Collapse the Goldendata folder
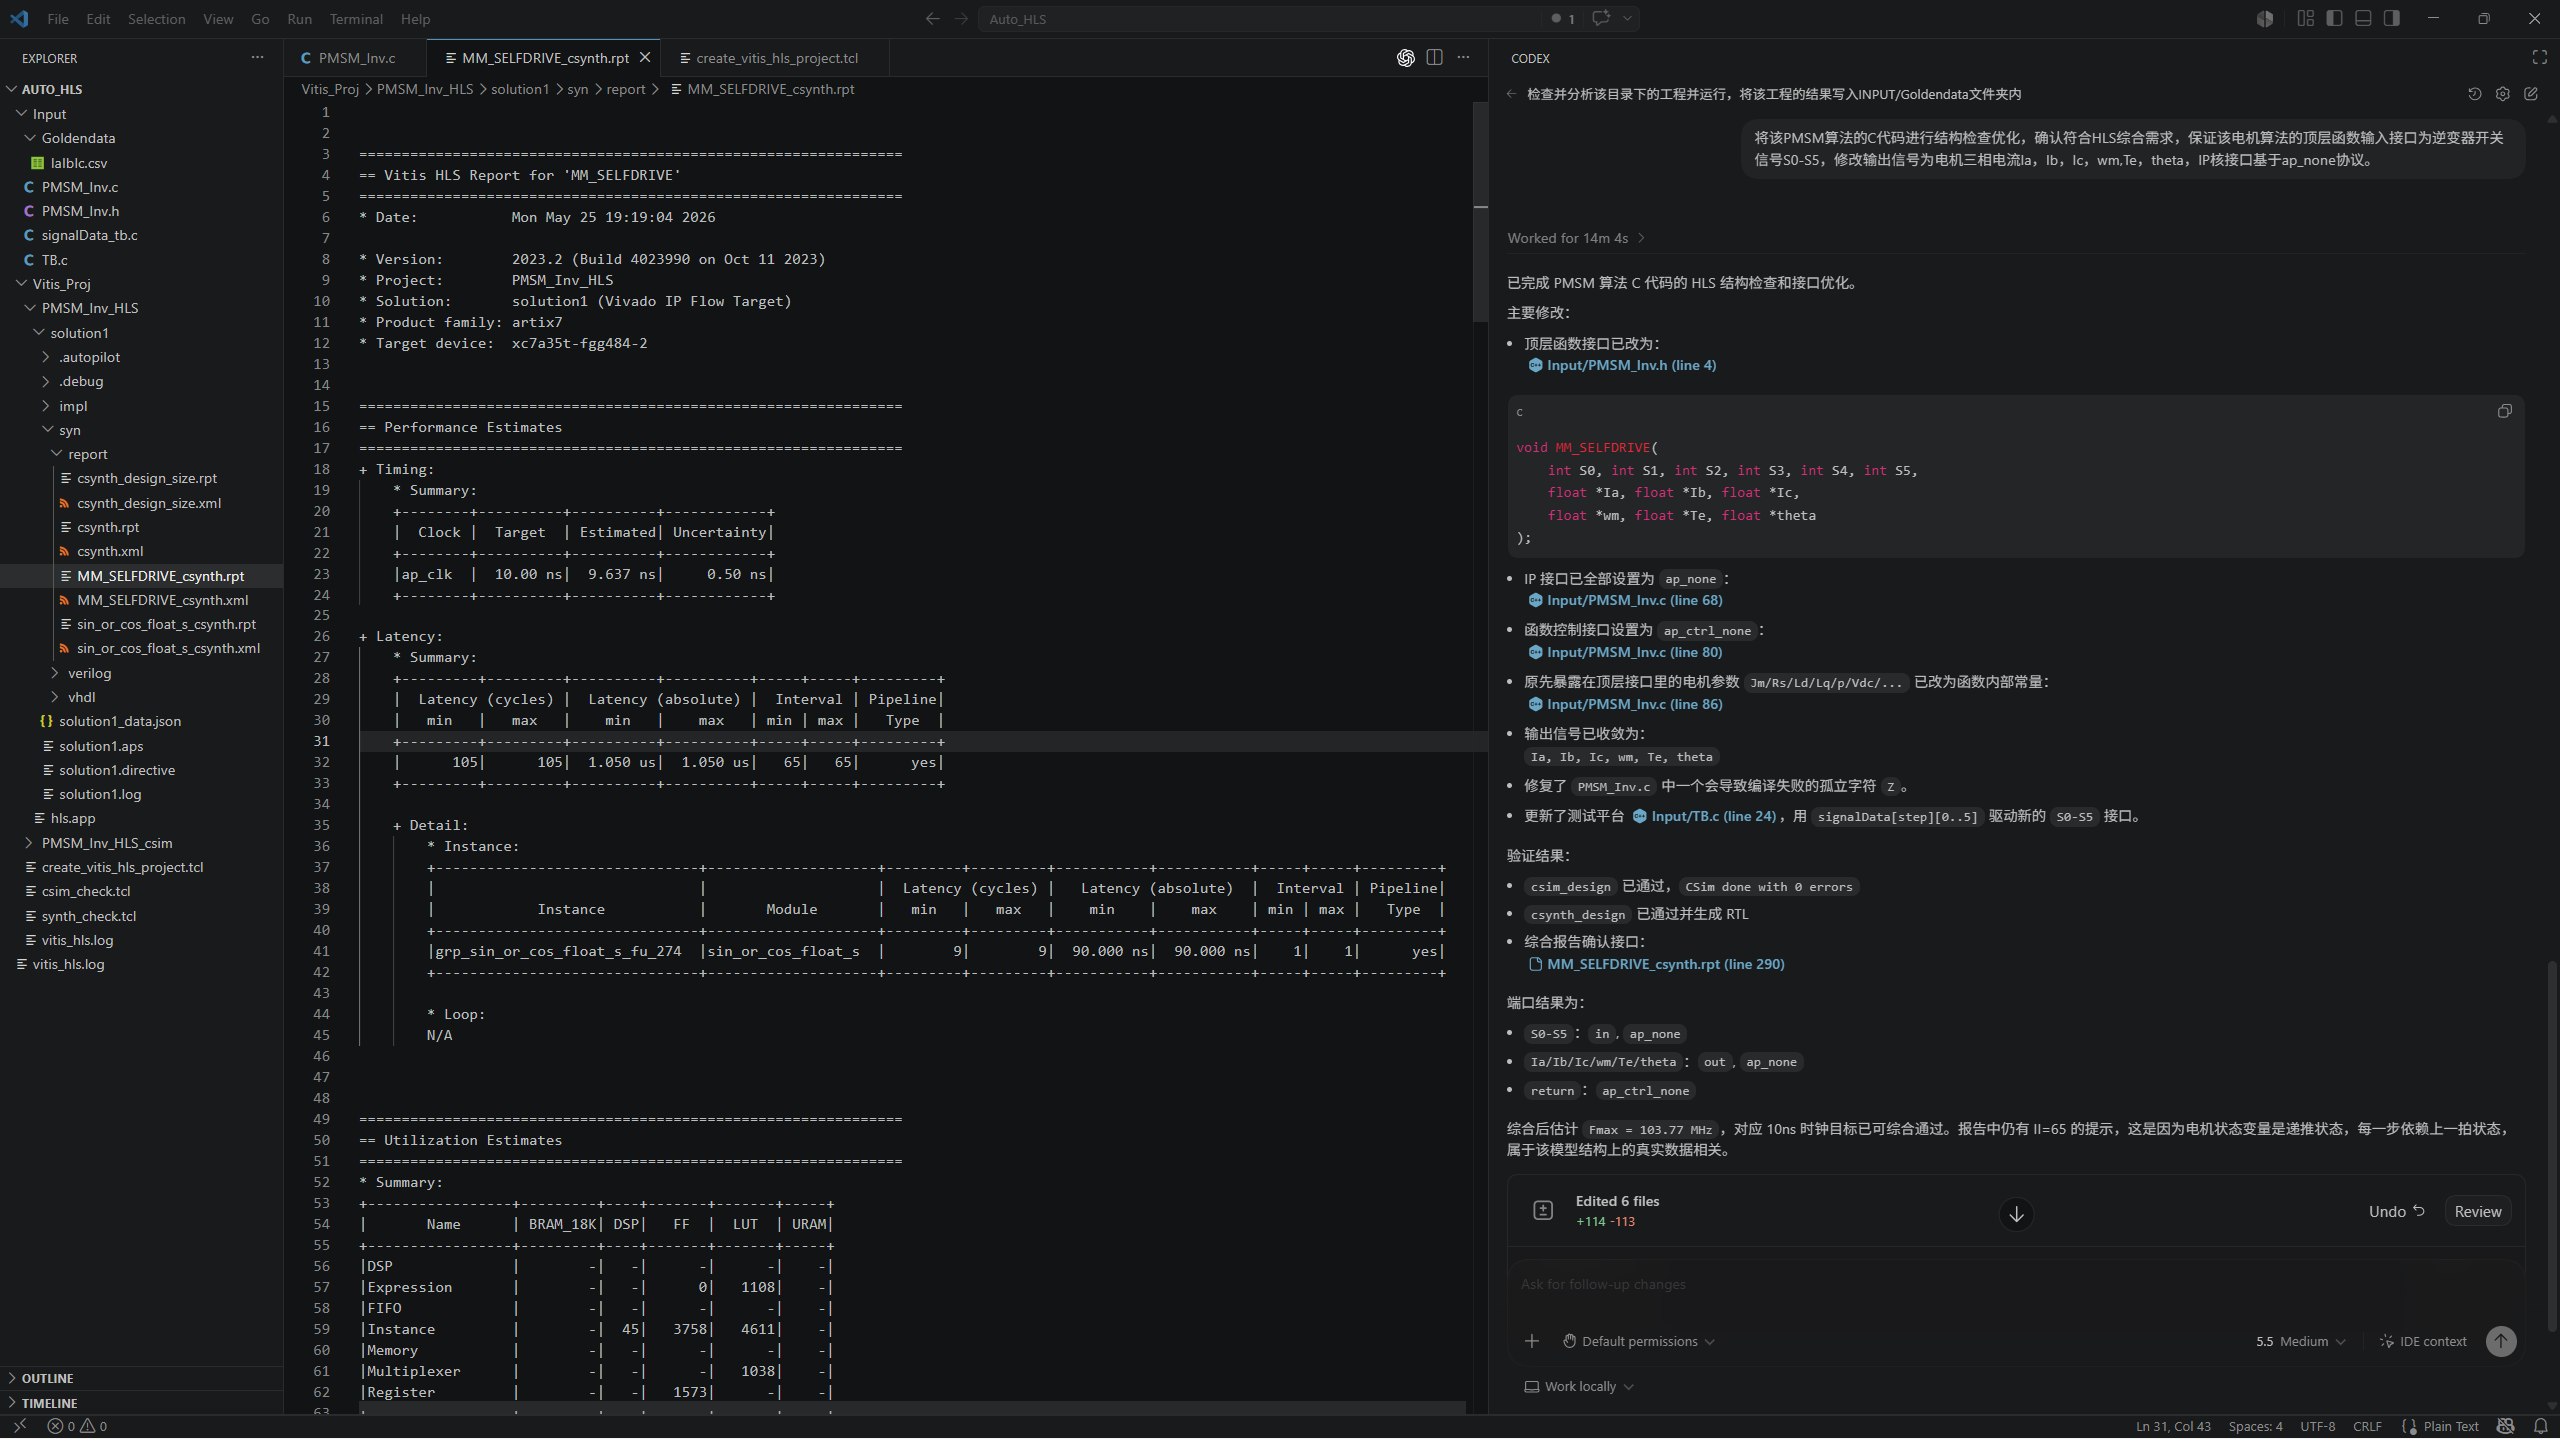Viewport: 2560px width, 1439px height. [30, 138]
